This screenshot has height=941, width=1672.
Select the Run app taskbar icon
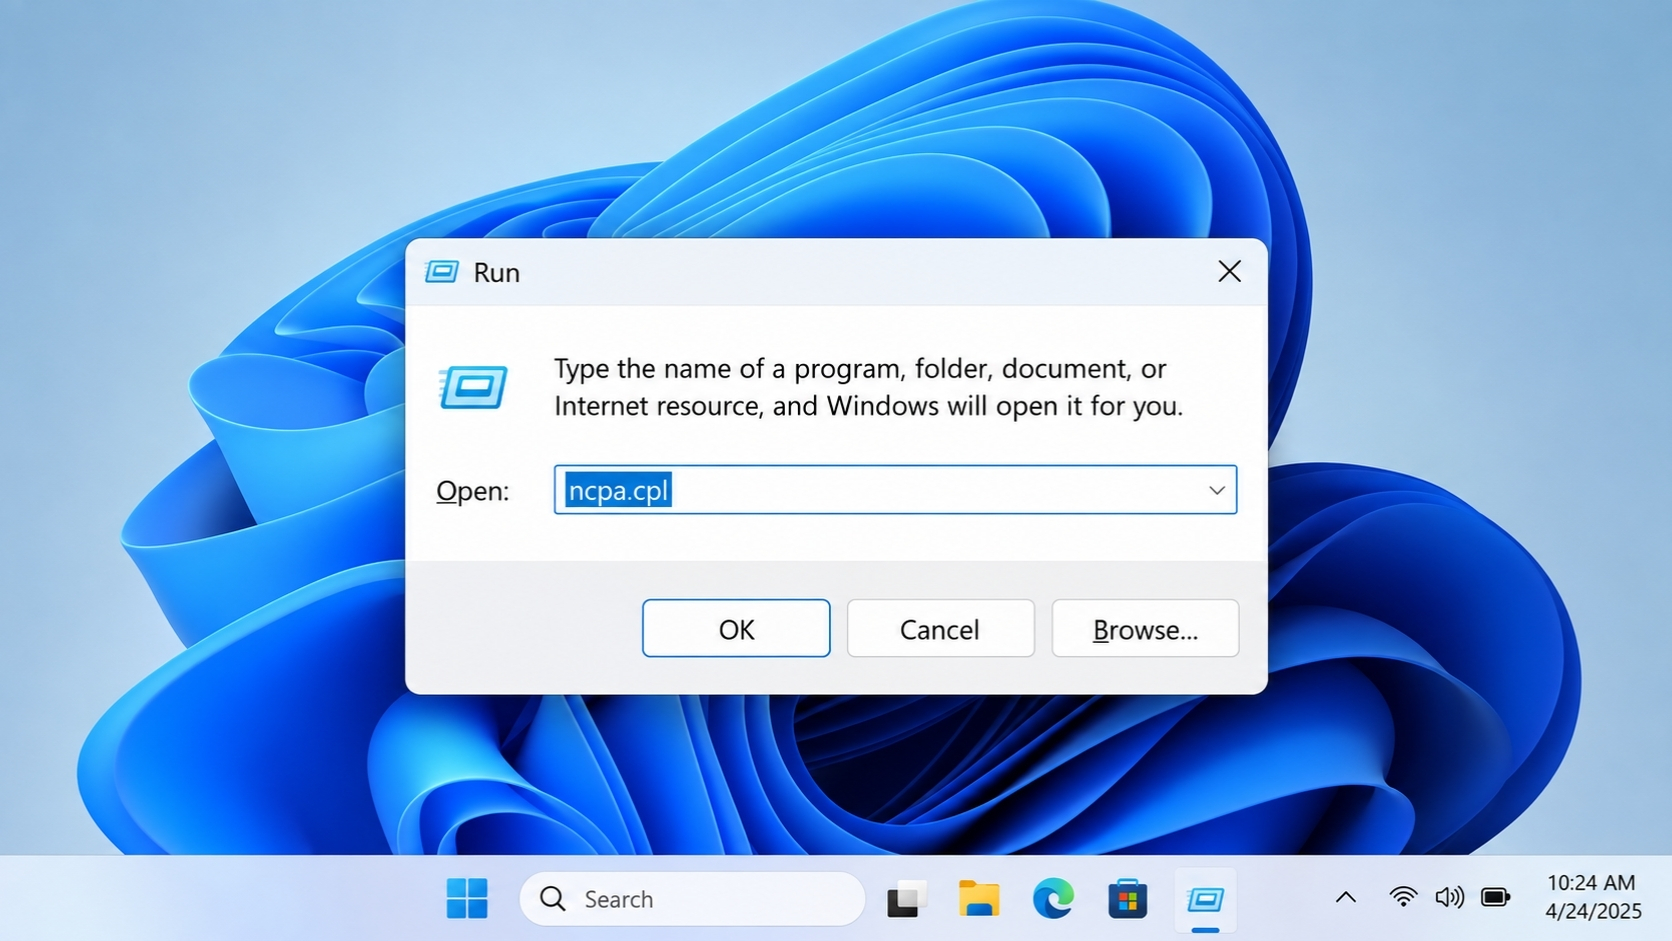click(1205, 899)
